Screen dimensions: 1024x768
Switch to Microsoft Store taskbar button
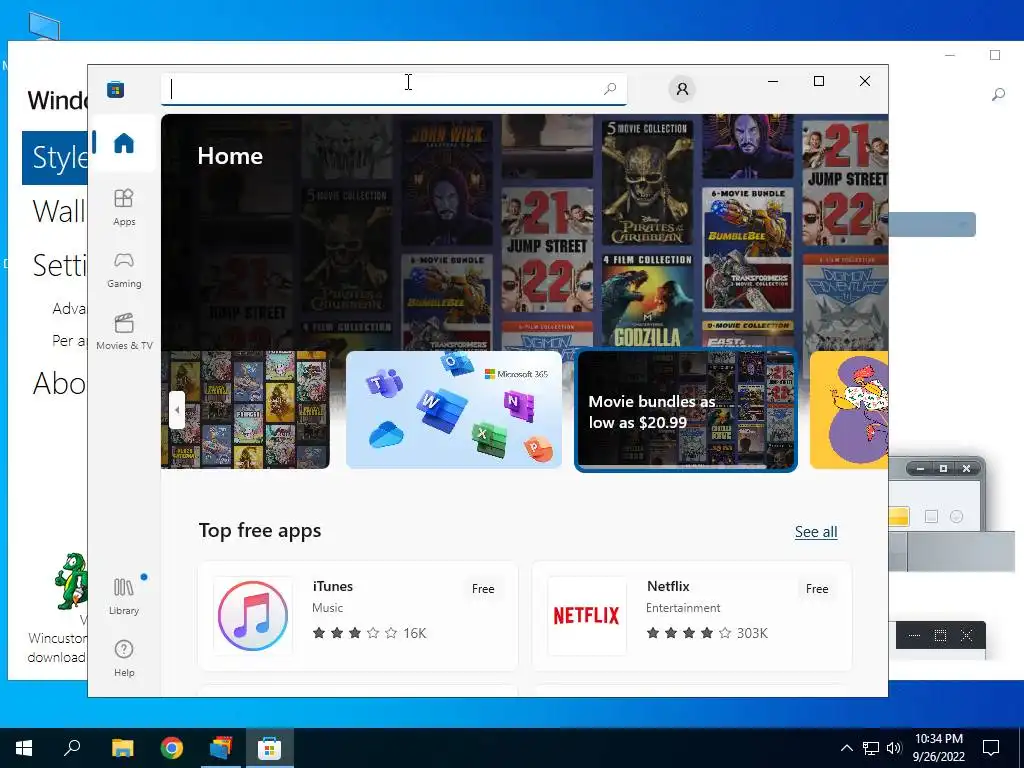coord(269,748)
